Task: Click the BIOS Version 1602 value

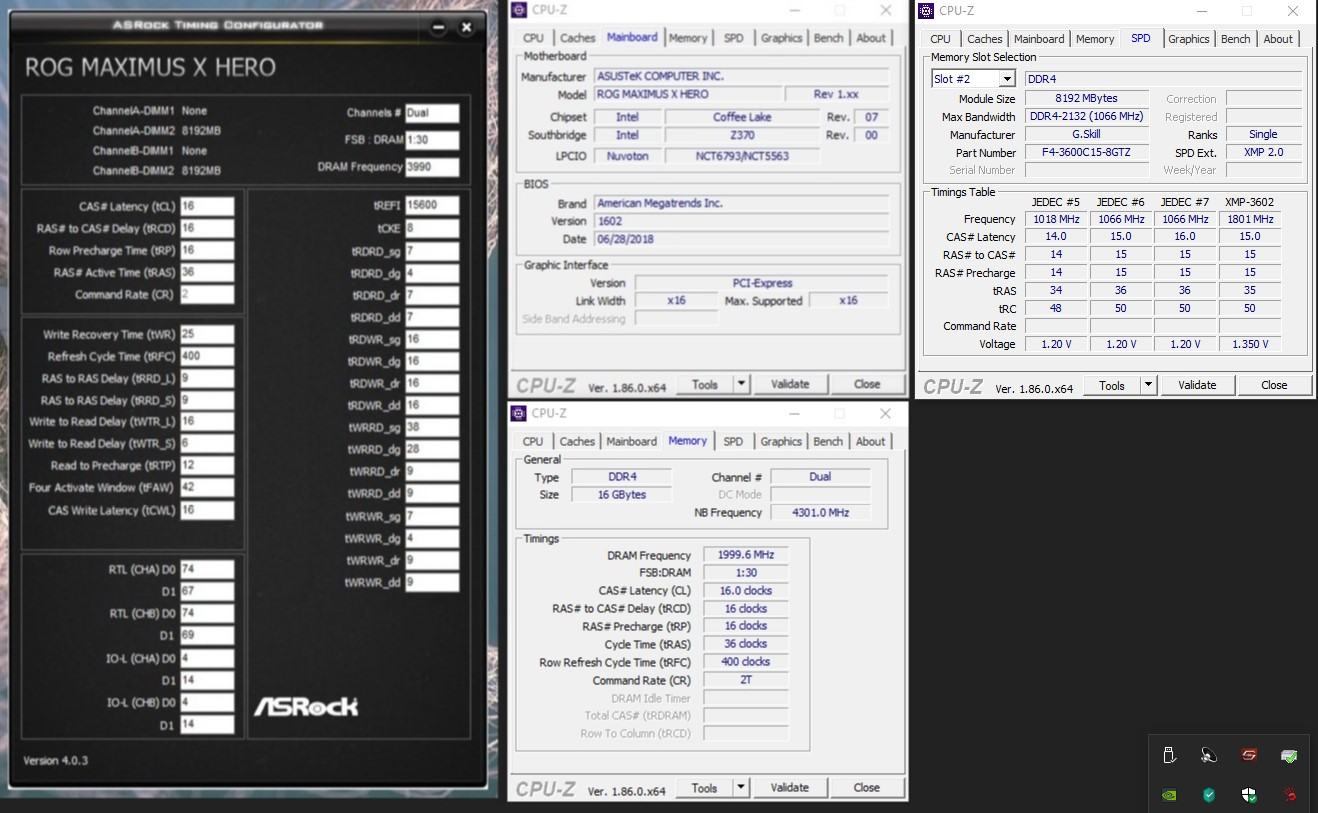Action: 741,221
